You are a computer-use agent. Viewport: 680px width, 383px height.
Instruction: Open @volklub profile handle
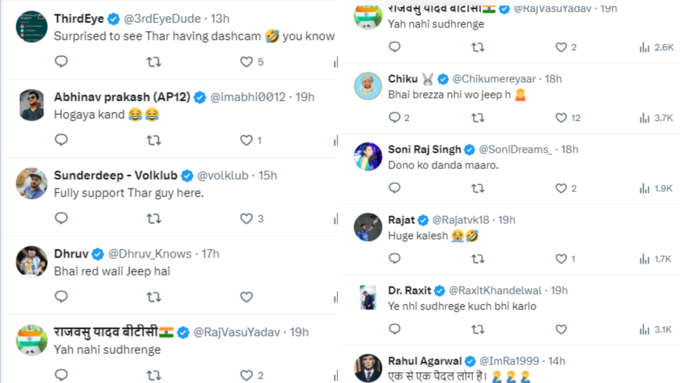point(222,175)
